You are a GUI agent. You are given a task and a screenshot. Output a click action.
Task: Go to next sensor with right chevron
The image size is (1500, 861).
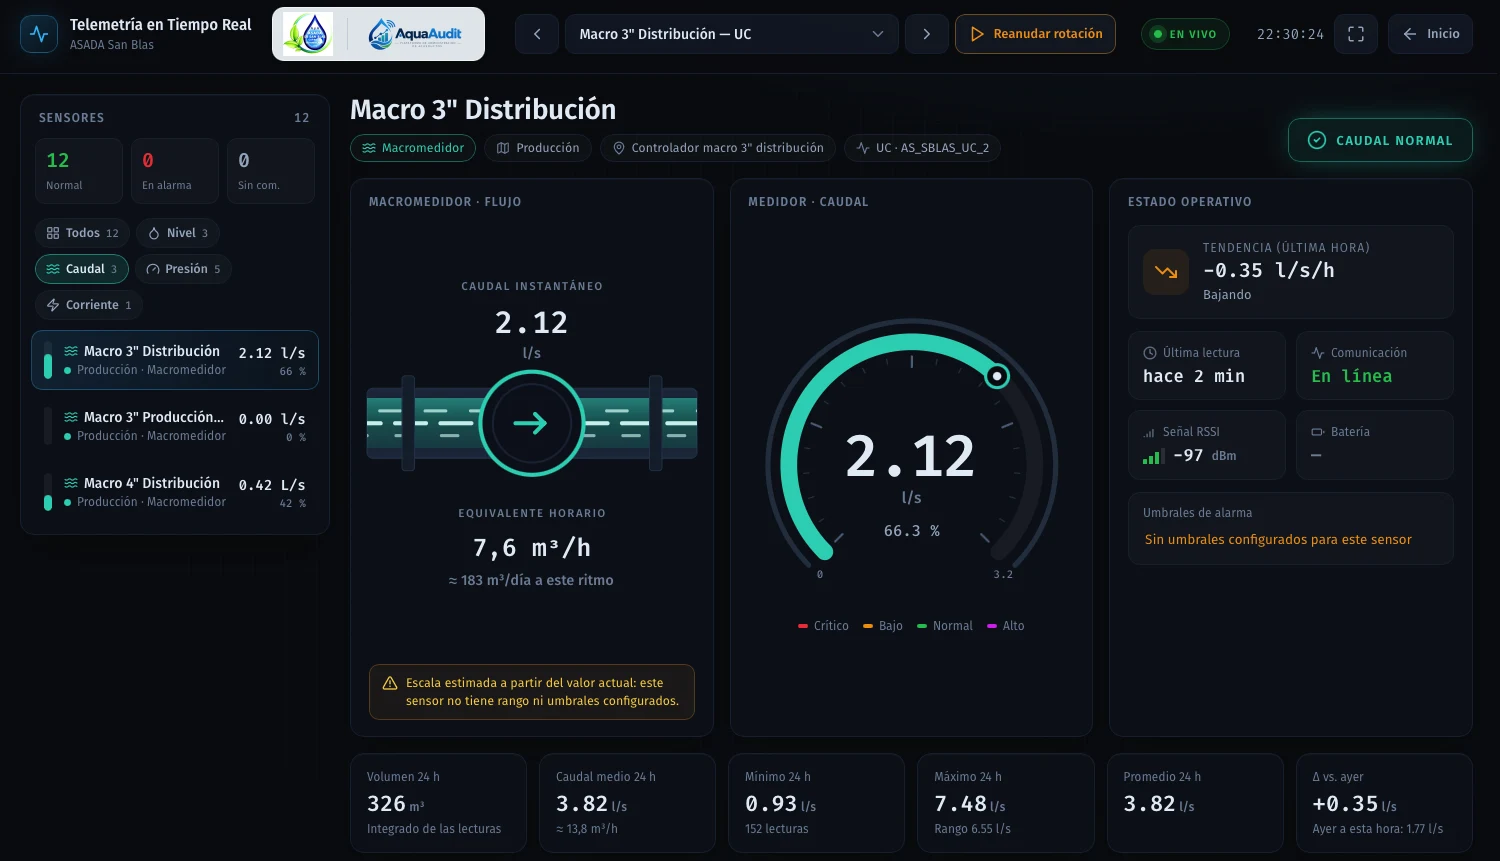pos(927,34)
